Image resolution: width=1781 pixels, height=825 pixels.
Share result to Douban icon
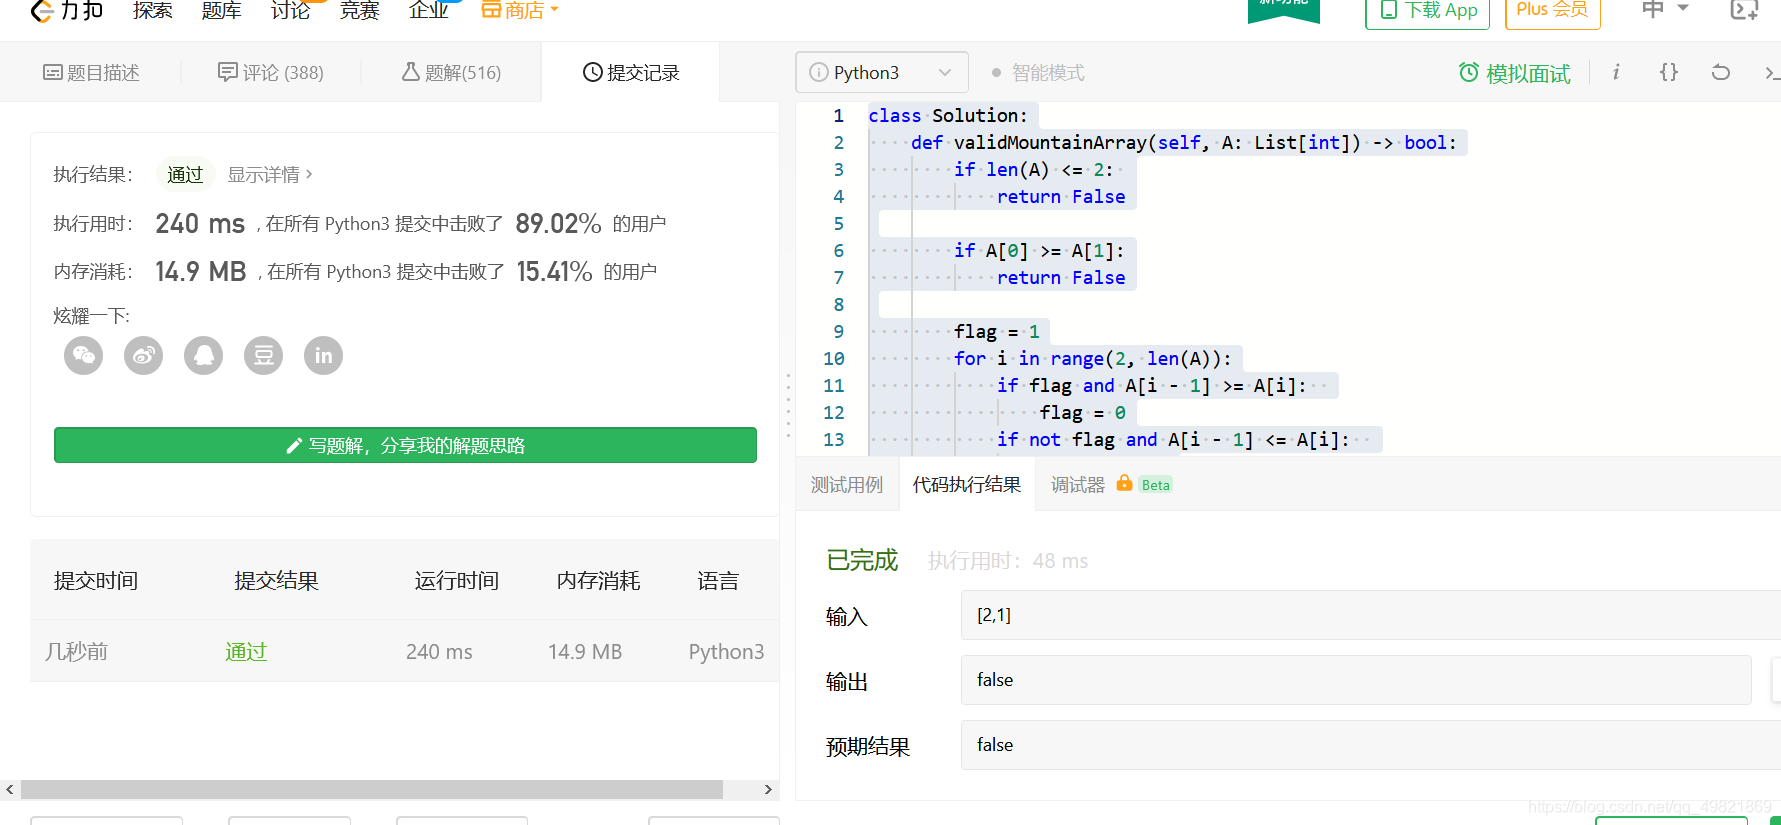click(264, 355)
